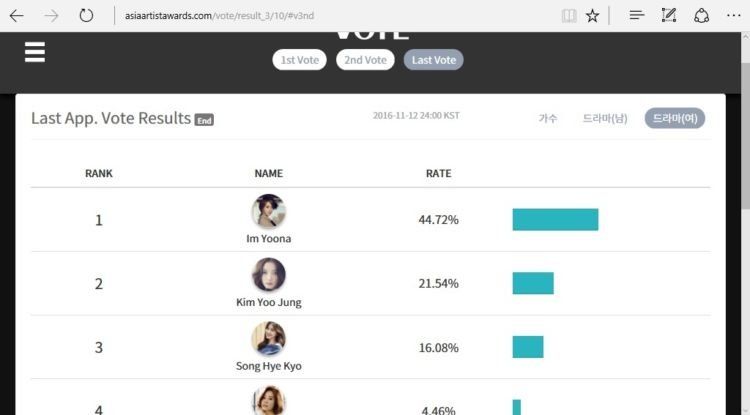
Task: Click Im Yoona's 44.72% rate bar
Action: [x=555, y=219]
